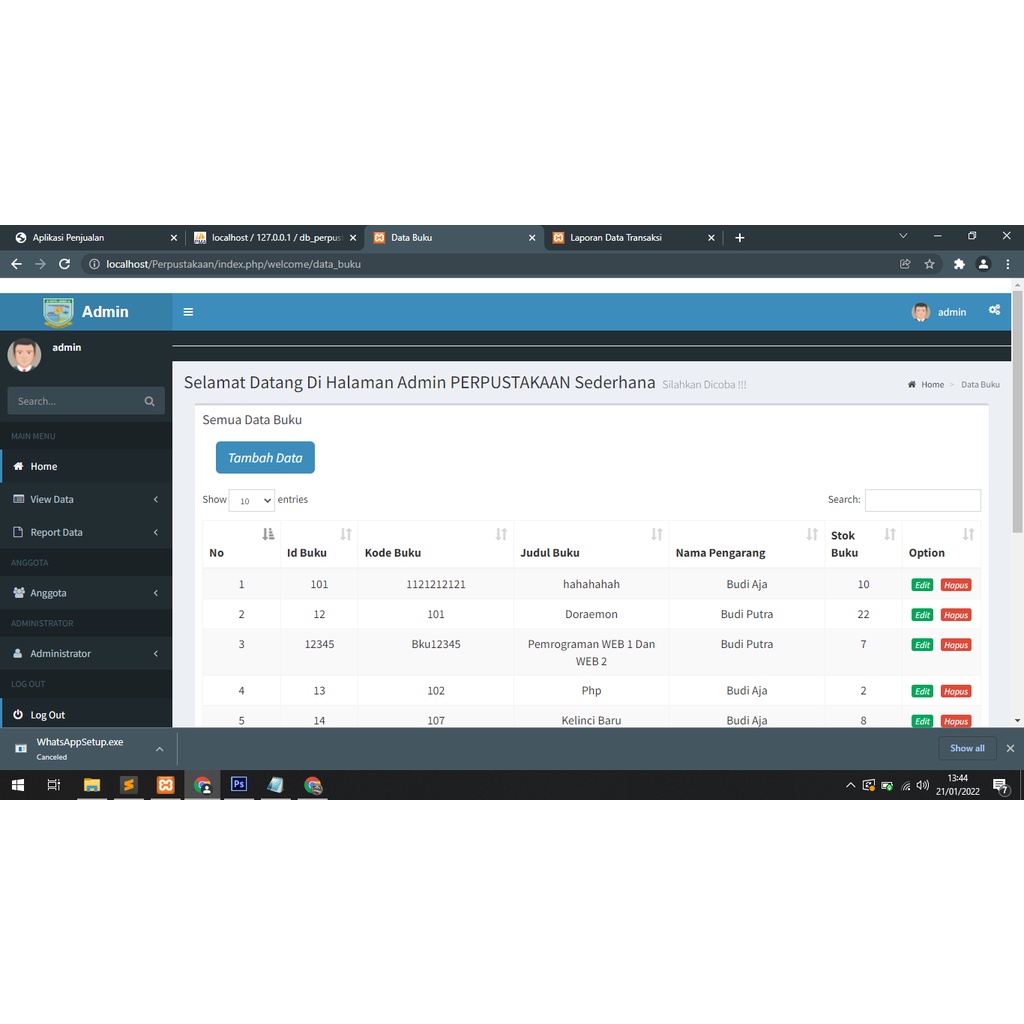Image resolution: width=1024 pixels, height=1024 pixels.
Task: Click the Chrome extensions puzzle icon
Action: point(959,264)
